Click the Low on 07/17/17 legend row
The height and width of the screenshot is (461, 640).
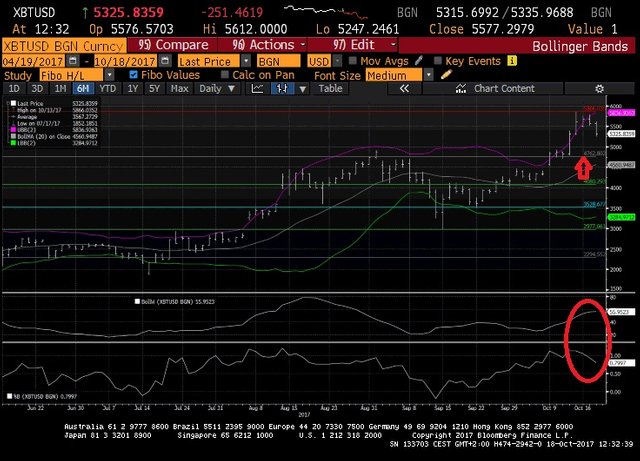(53, 123)
